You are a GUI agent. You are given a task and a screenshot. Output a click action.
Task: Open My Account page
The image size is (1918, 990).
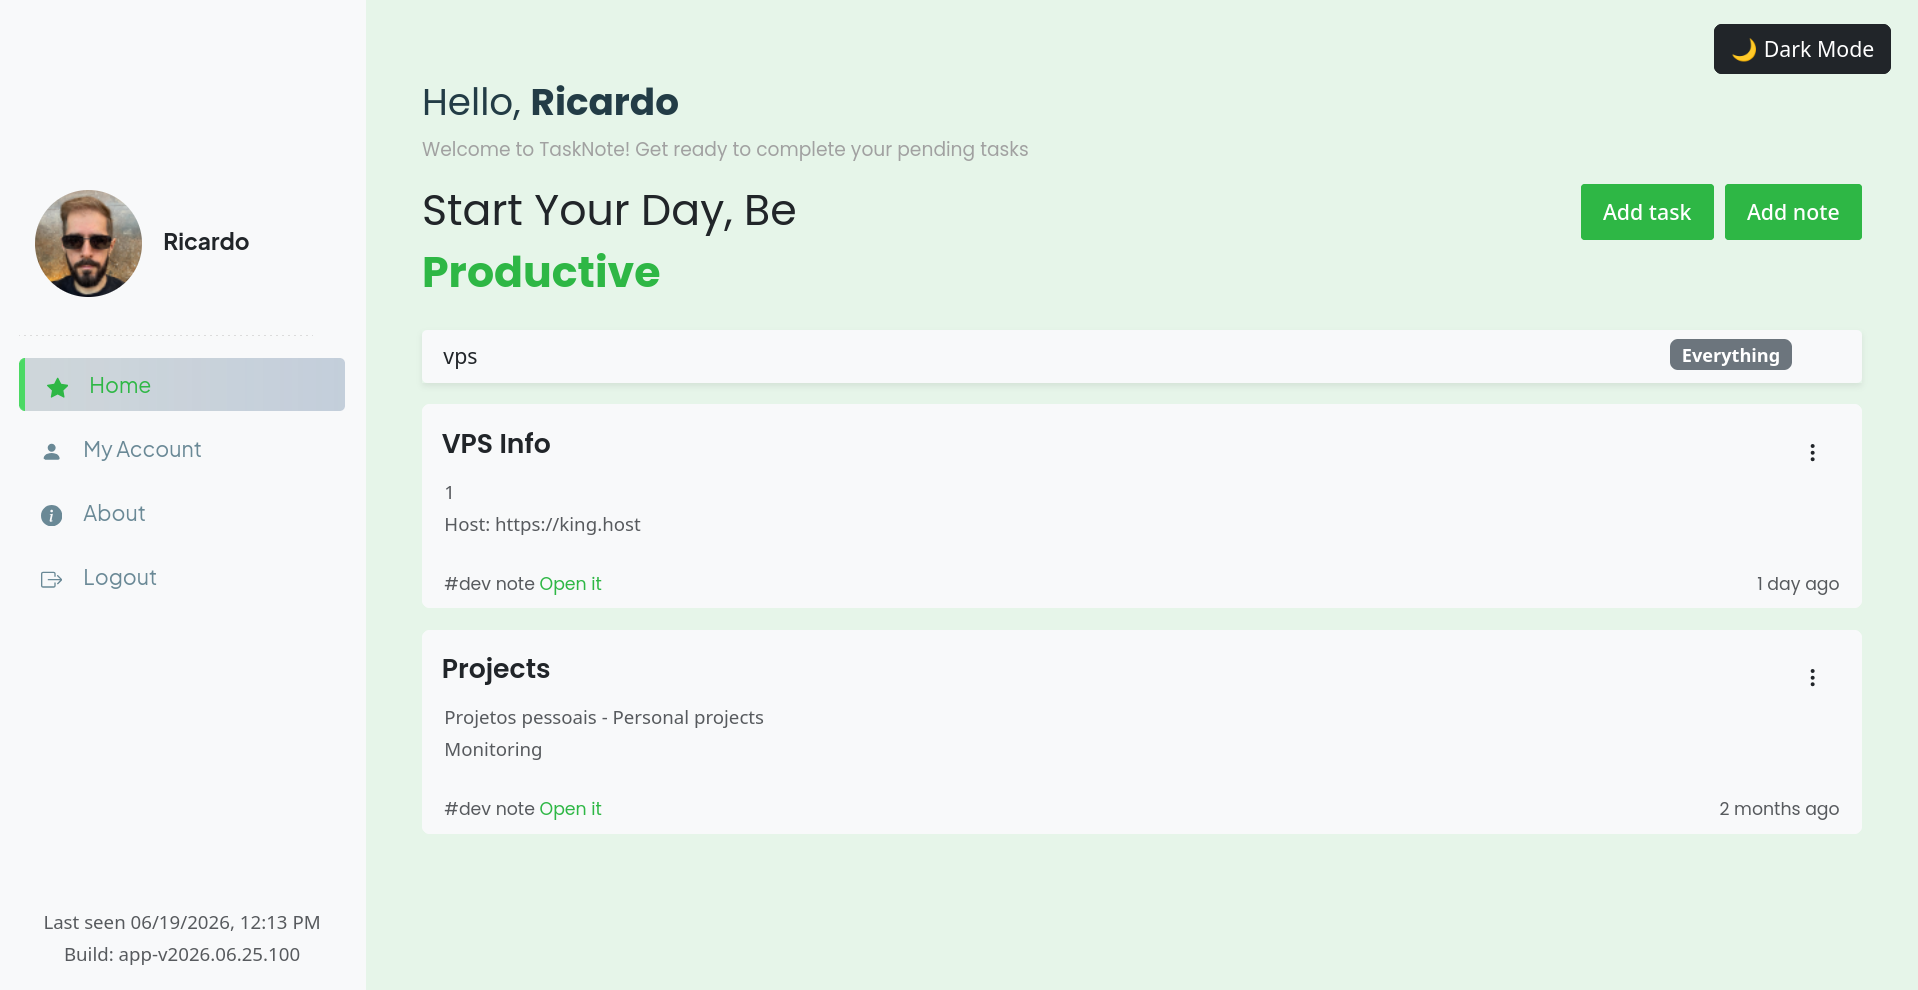coord(142,450)
